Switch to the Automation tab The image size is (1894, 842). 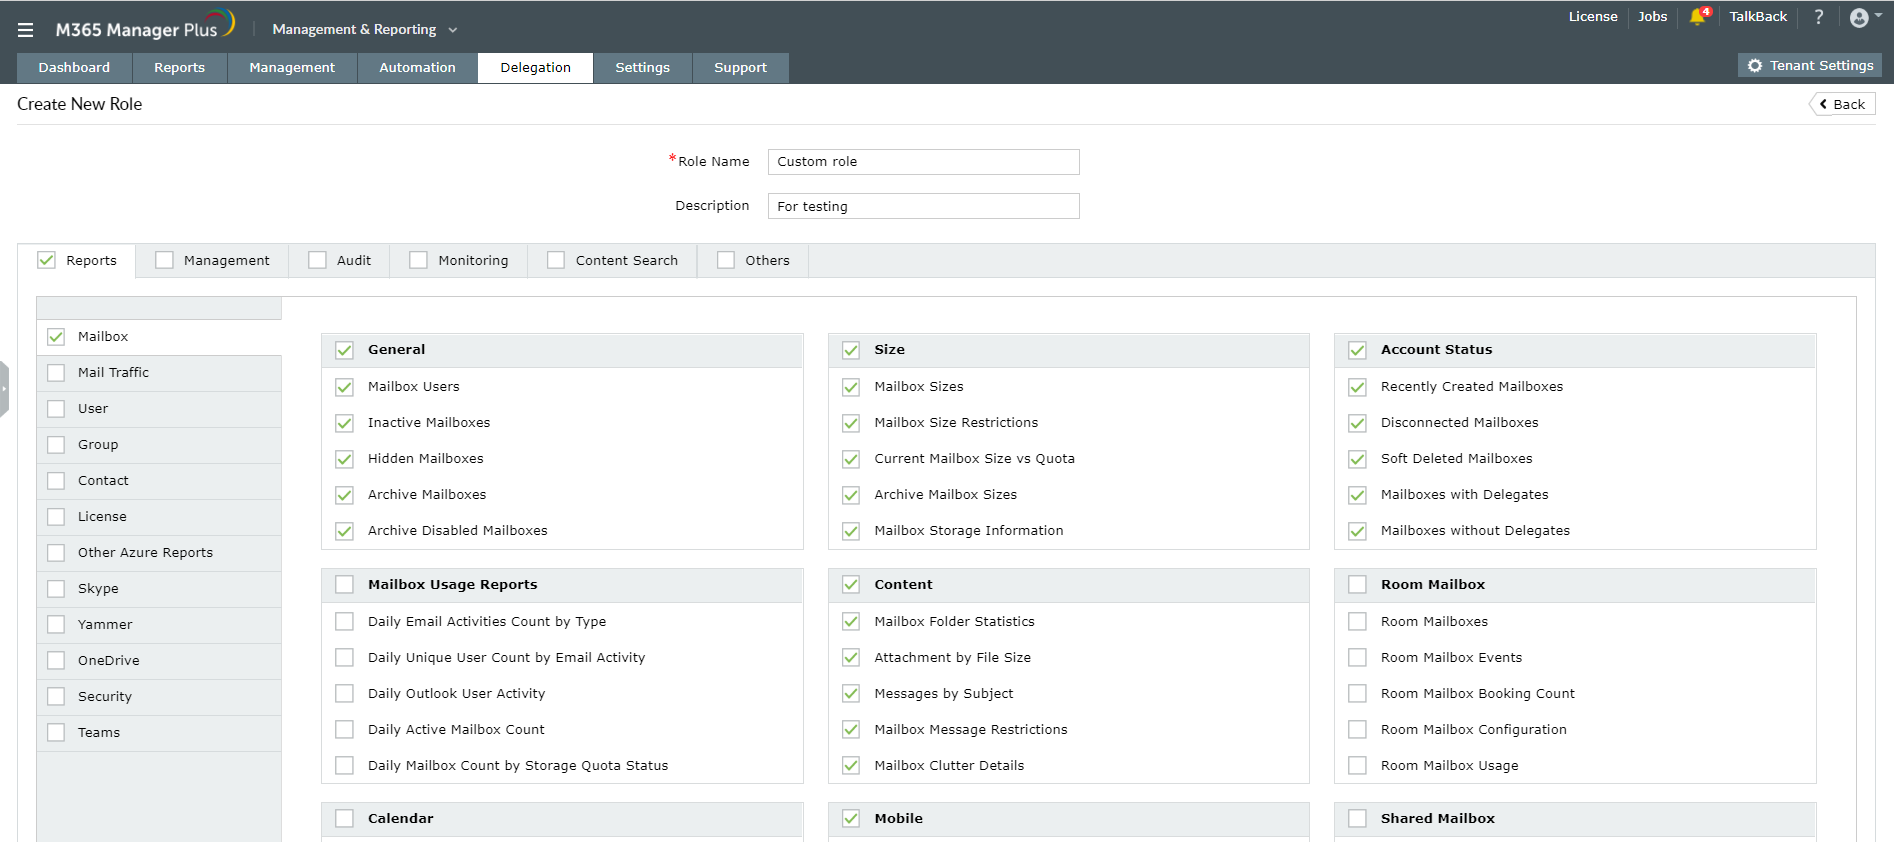click(x=417, y=68)
